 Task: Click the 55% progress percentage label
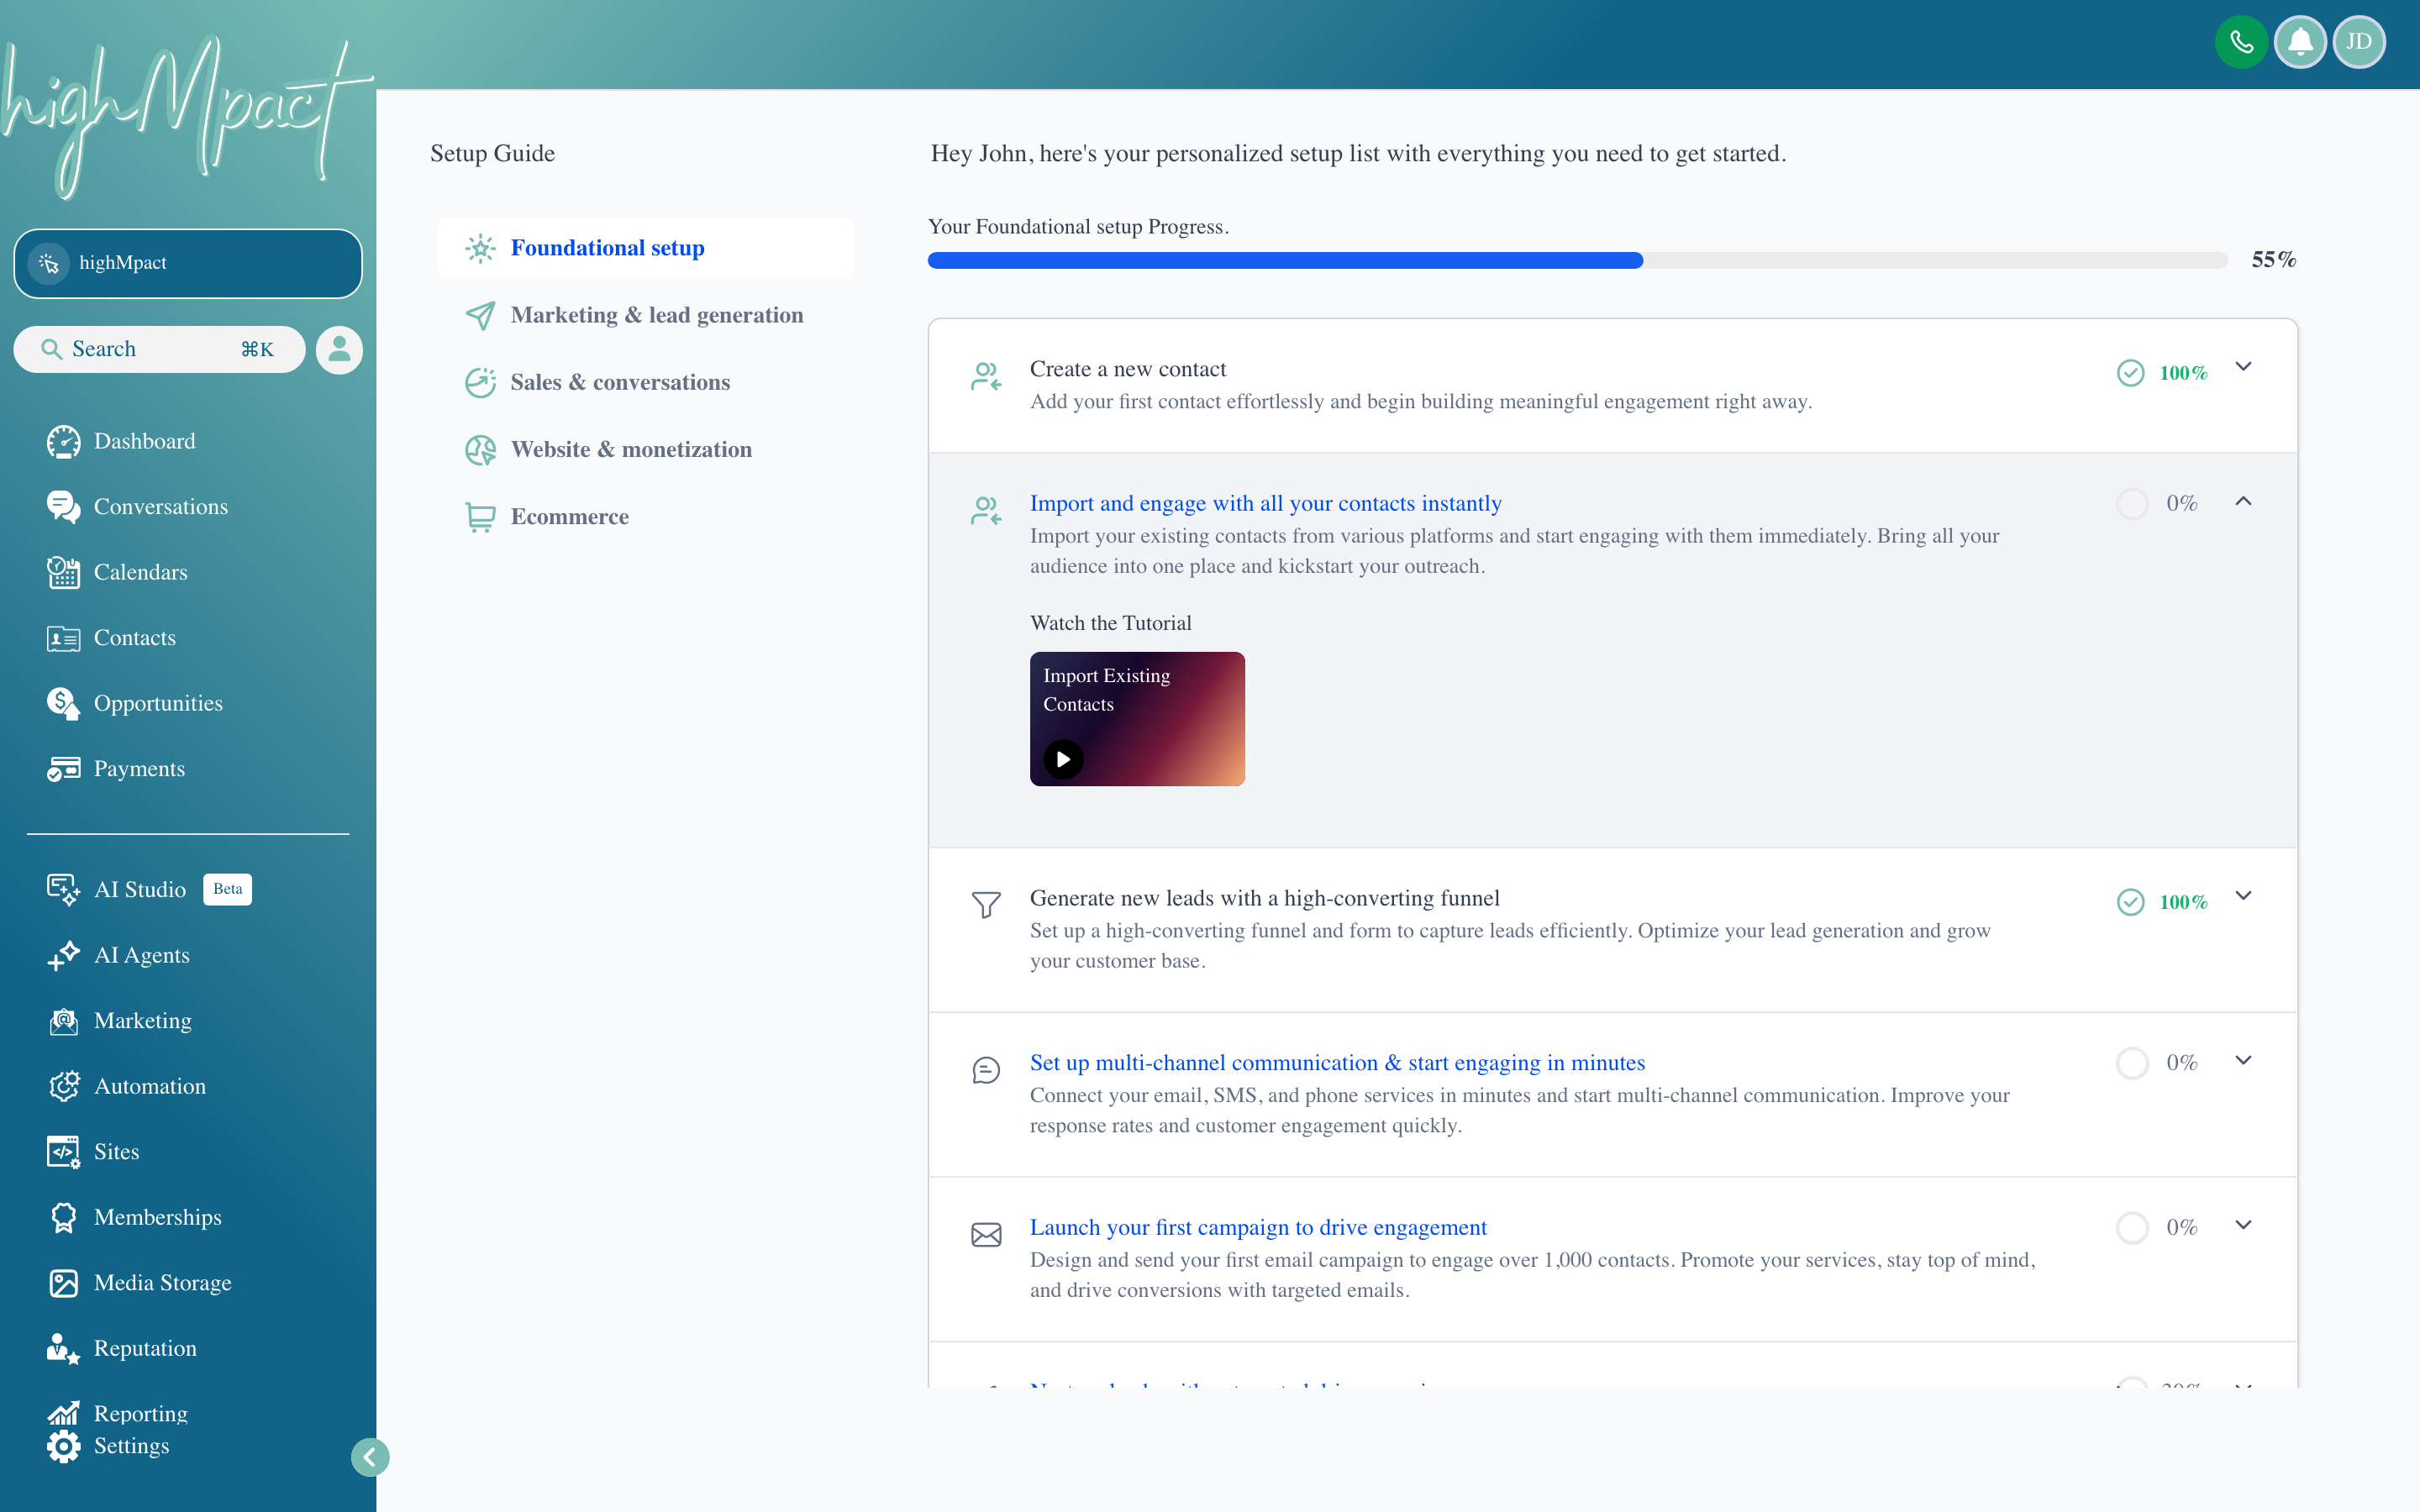(2273, 260)
